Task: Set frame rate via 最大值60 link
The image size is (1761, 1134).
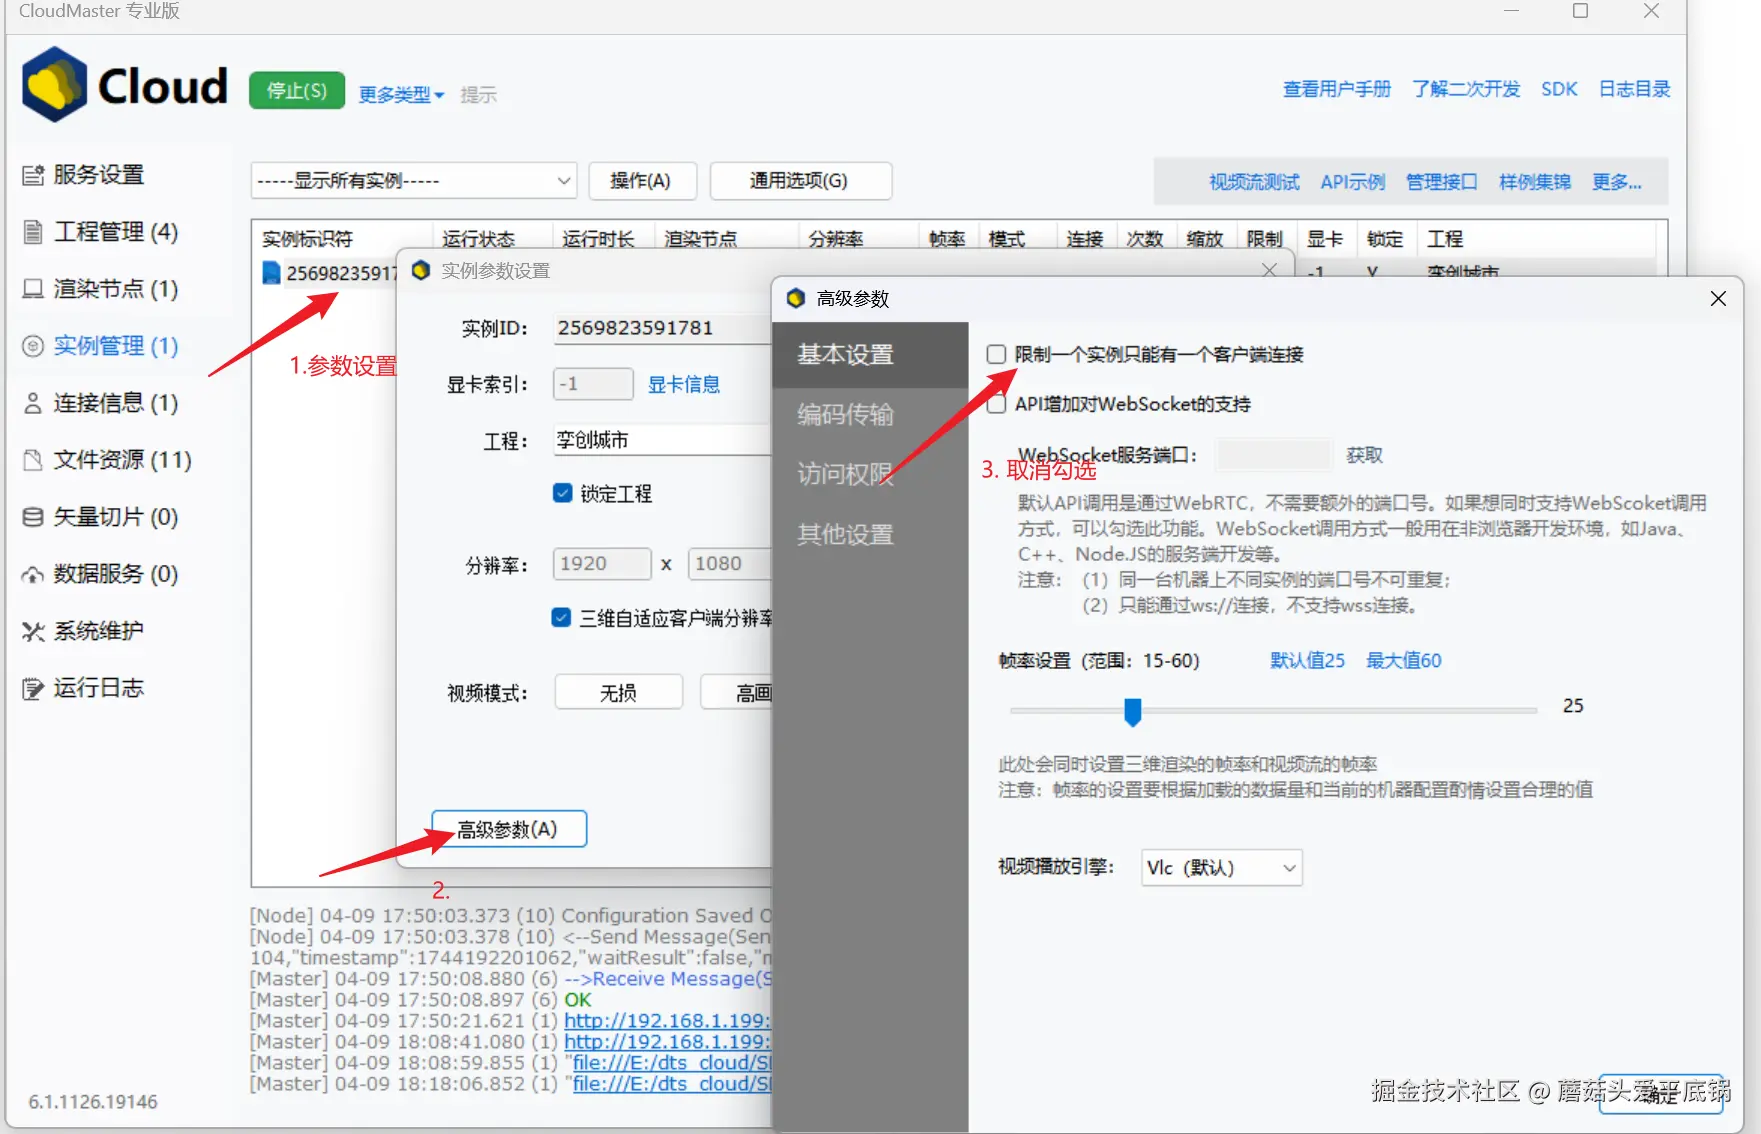Action: pos(1404,660)
